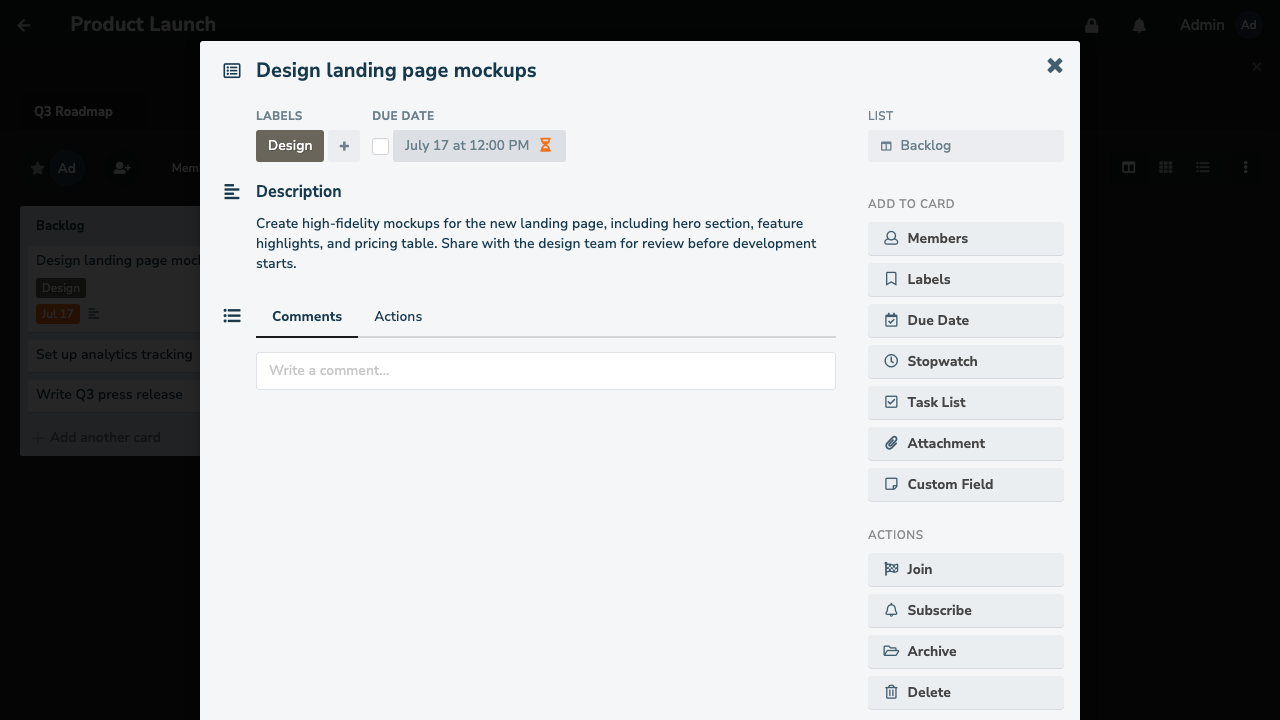
Task: Open the Backlog list selector
Action: pyautogui.click(x=965, y=146)
